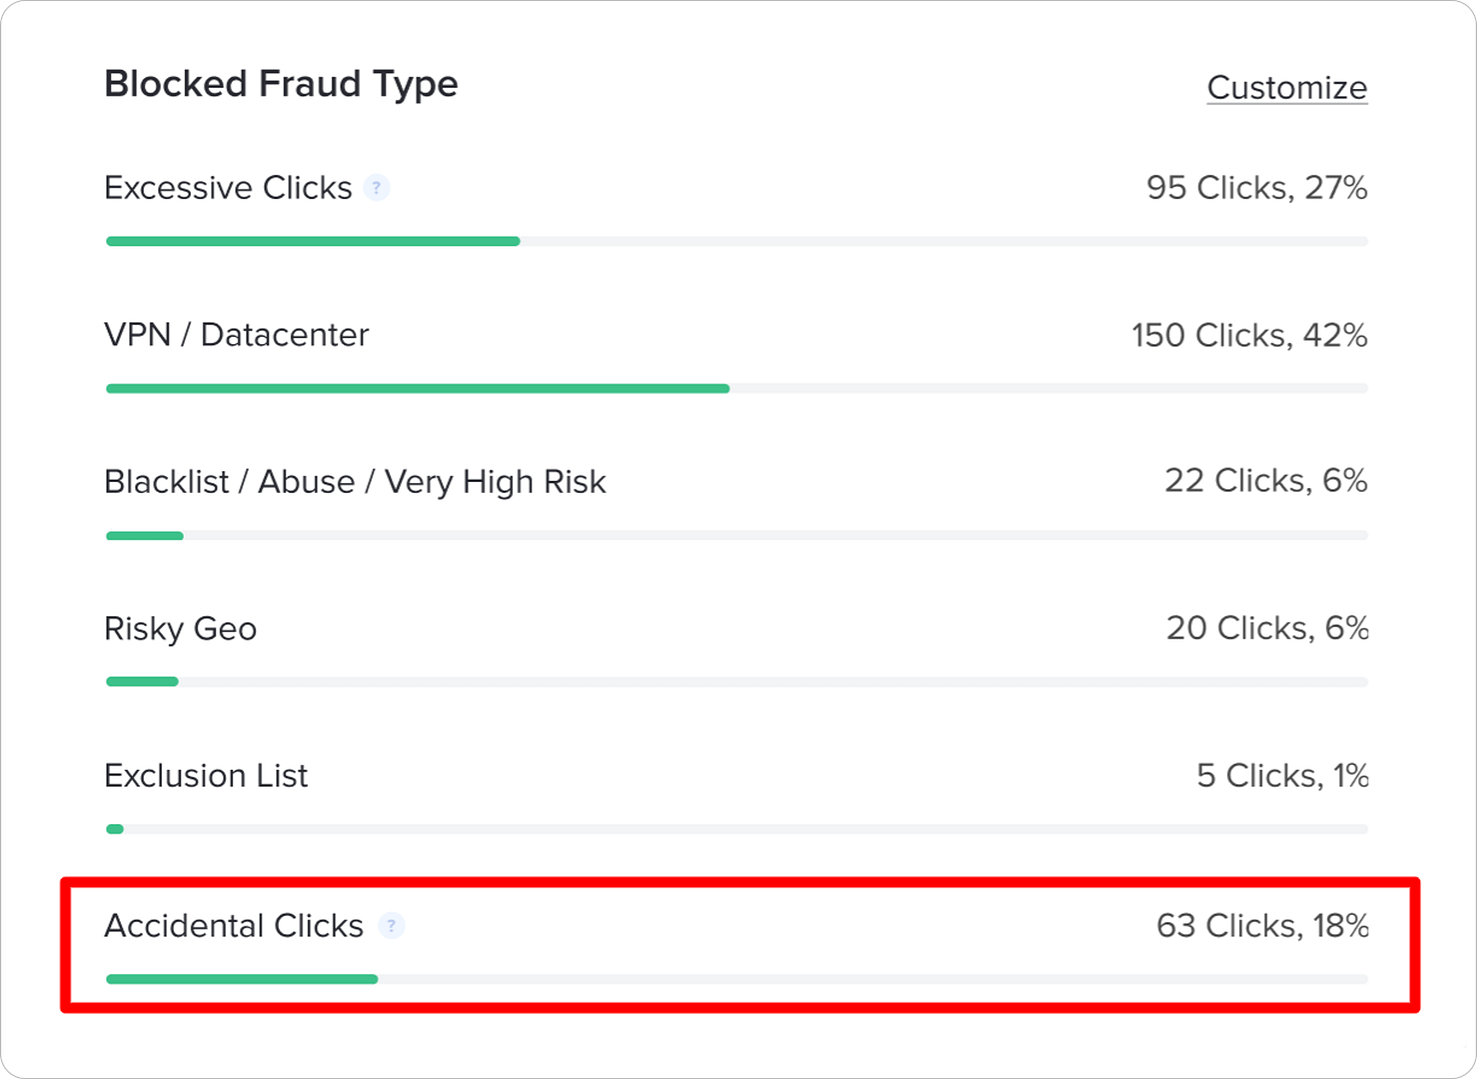Click the Blocked Fraud Type heading

pos(281,84)
